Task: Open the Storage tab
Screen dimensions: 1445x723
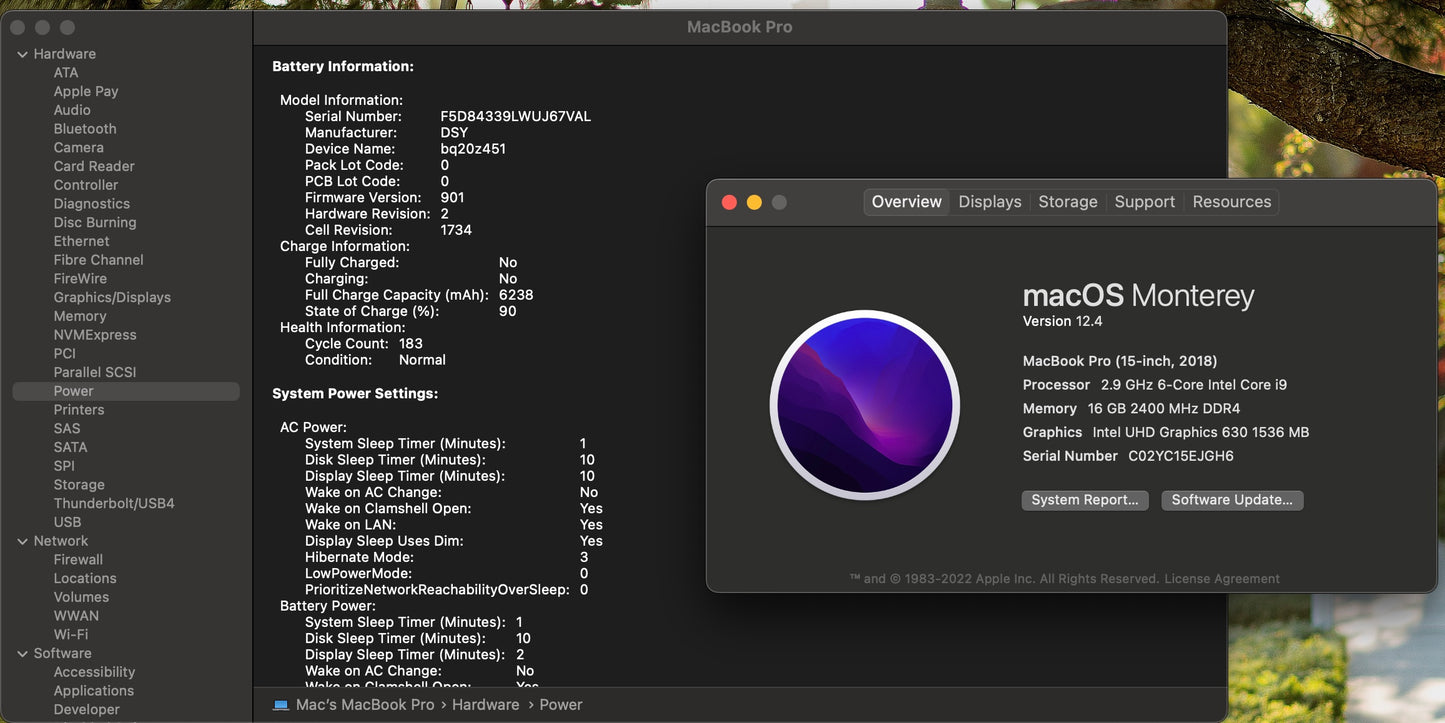Action: click(1067, 202)
